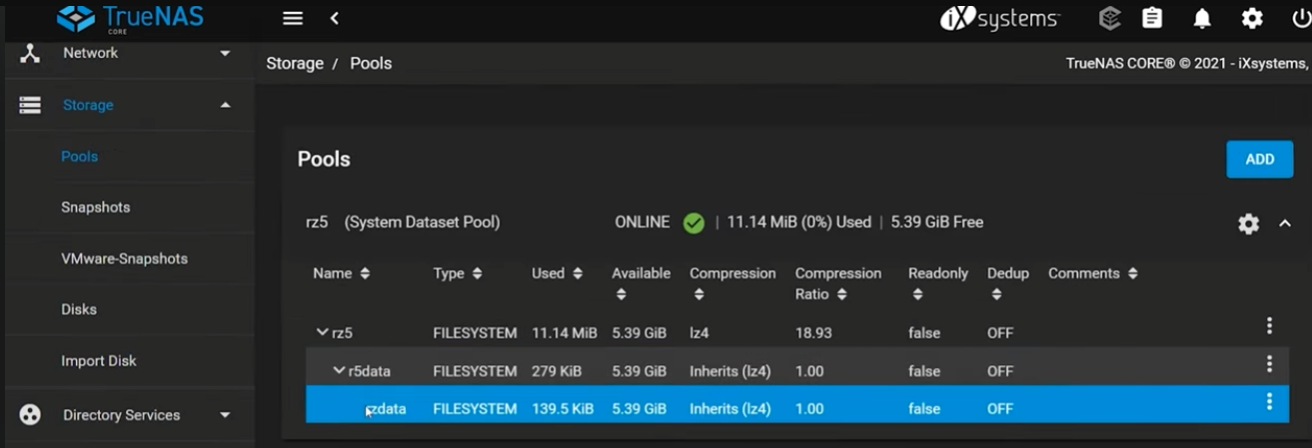Click the blue ADD button

1260,159
